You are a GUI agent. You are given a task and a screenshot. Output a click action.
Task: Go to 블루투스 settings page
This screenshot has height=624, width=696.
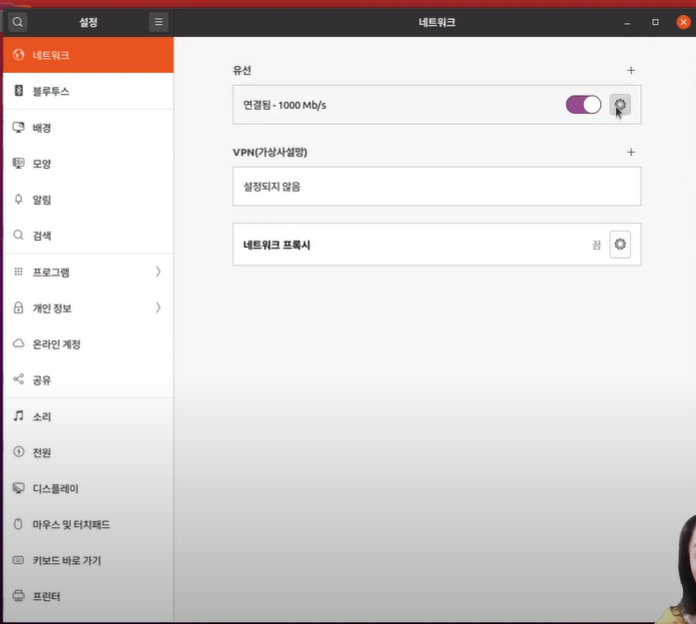click(x=88, y=91)
